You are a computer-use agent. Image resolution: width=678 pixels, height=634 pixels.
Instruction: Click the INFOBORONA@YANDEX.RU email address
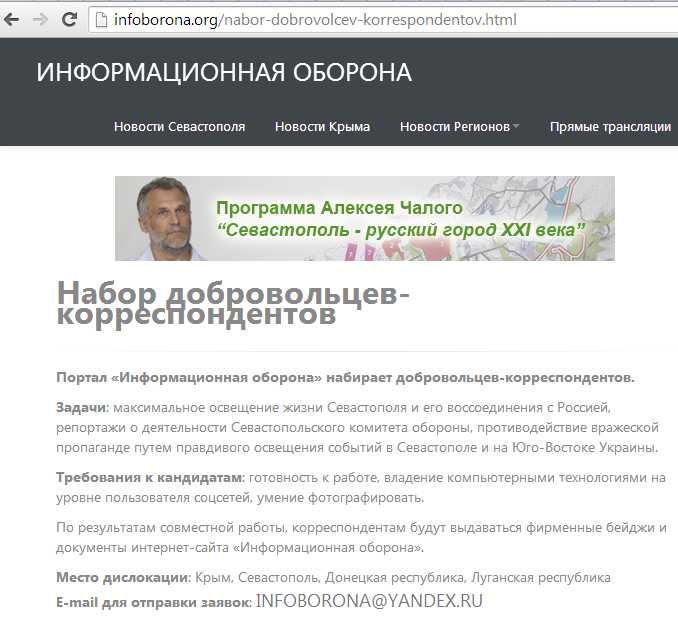369,601
